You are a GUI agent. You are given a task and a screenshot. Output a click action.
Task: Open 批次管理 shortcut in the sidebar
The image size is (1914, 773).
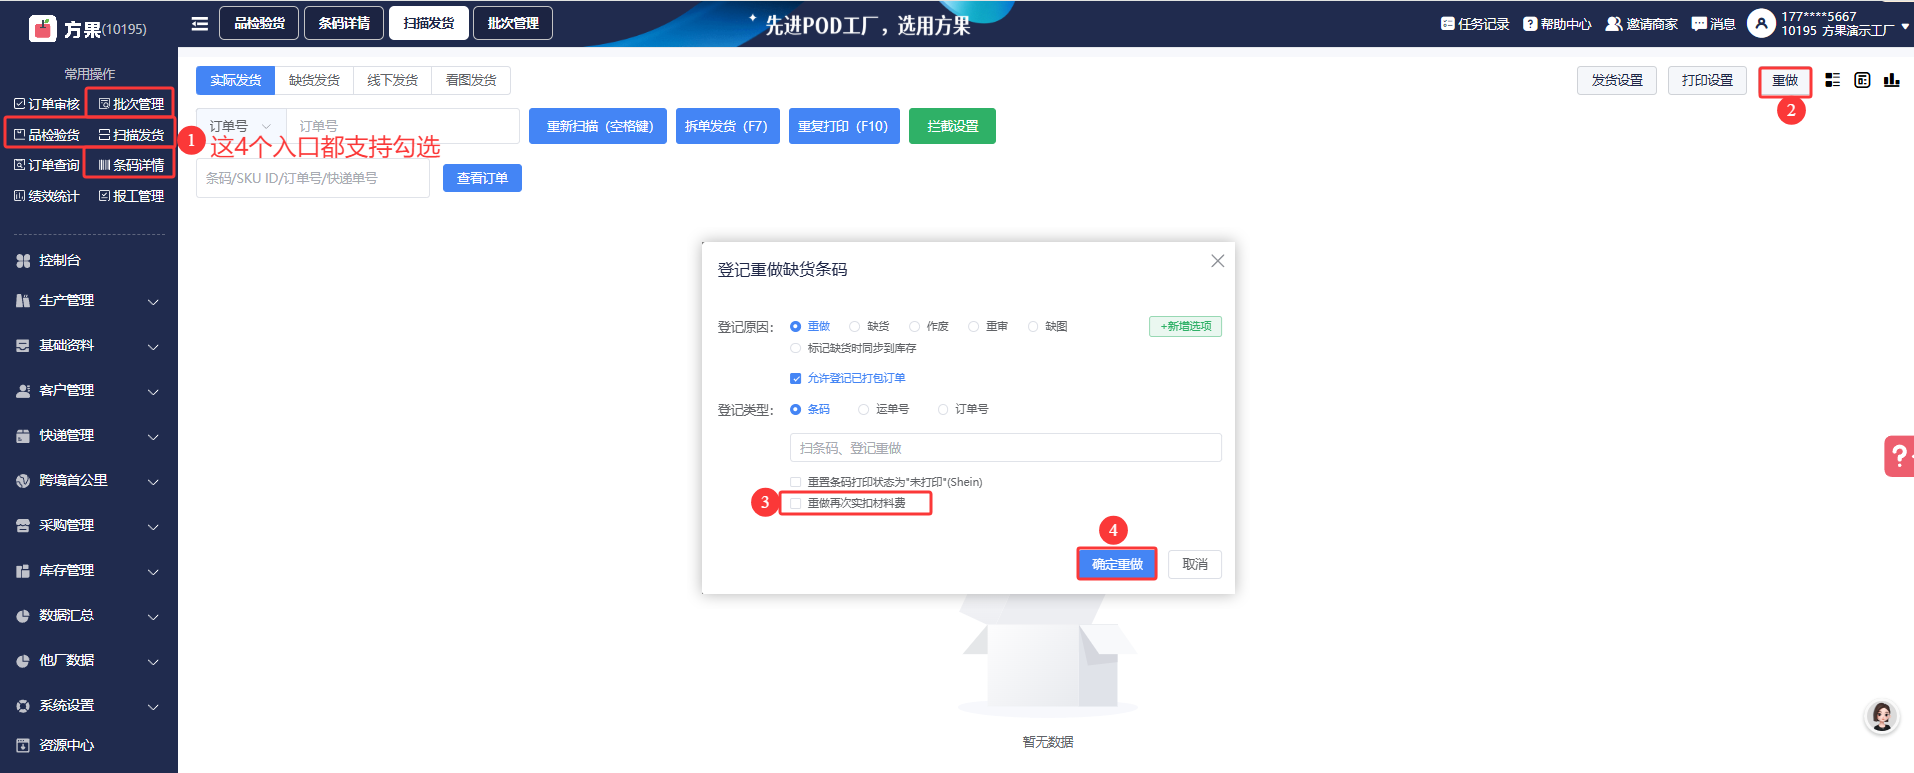click(131, 104)
